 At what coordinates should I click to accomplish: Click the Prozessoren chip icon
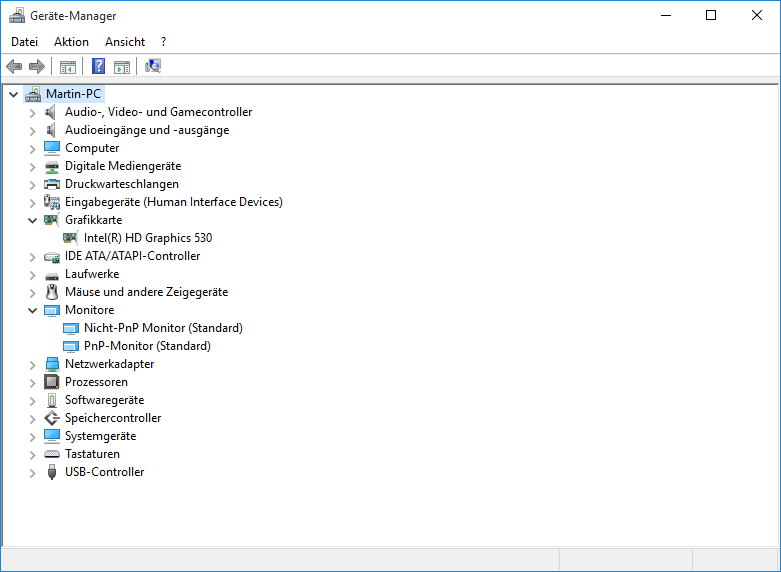tap(52, 382)
